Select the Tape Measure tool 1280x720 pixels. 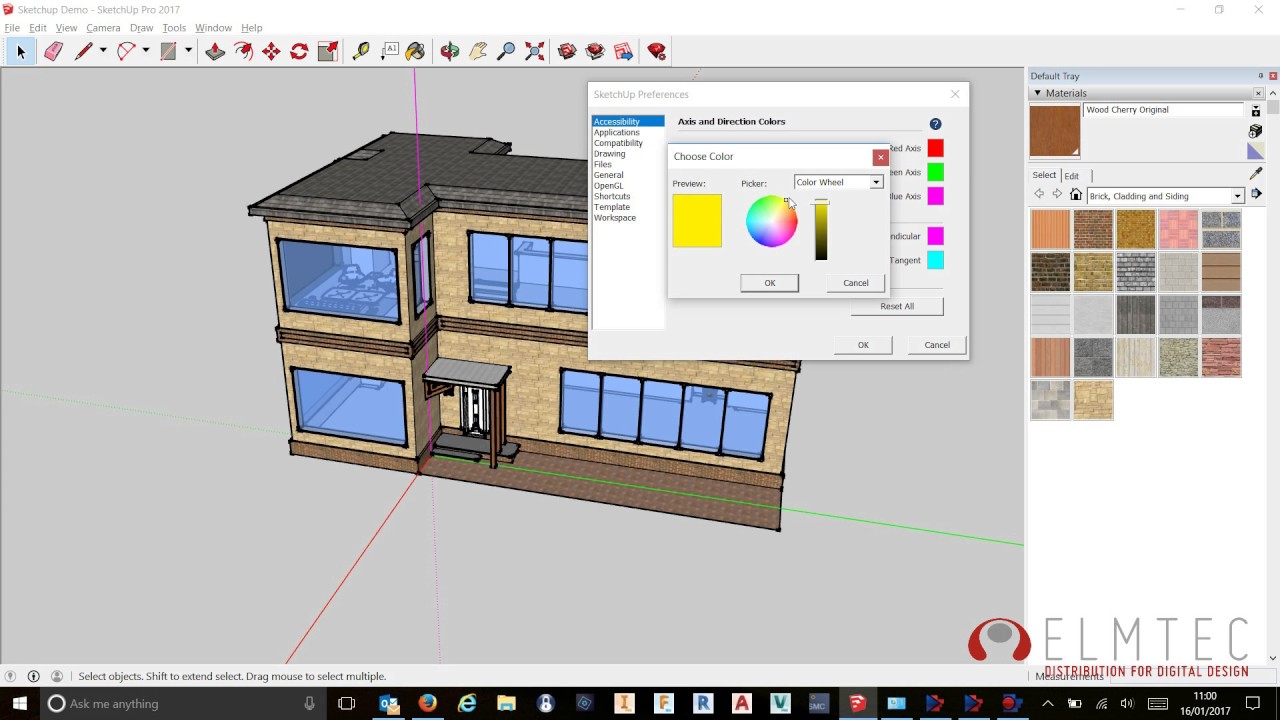[360, 50]
